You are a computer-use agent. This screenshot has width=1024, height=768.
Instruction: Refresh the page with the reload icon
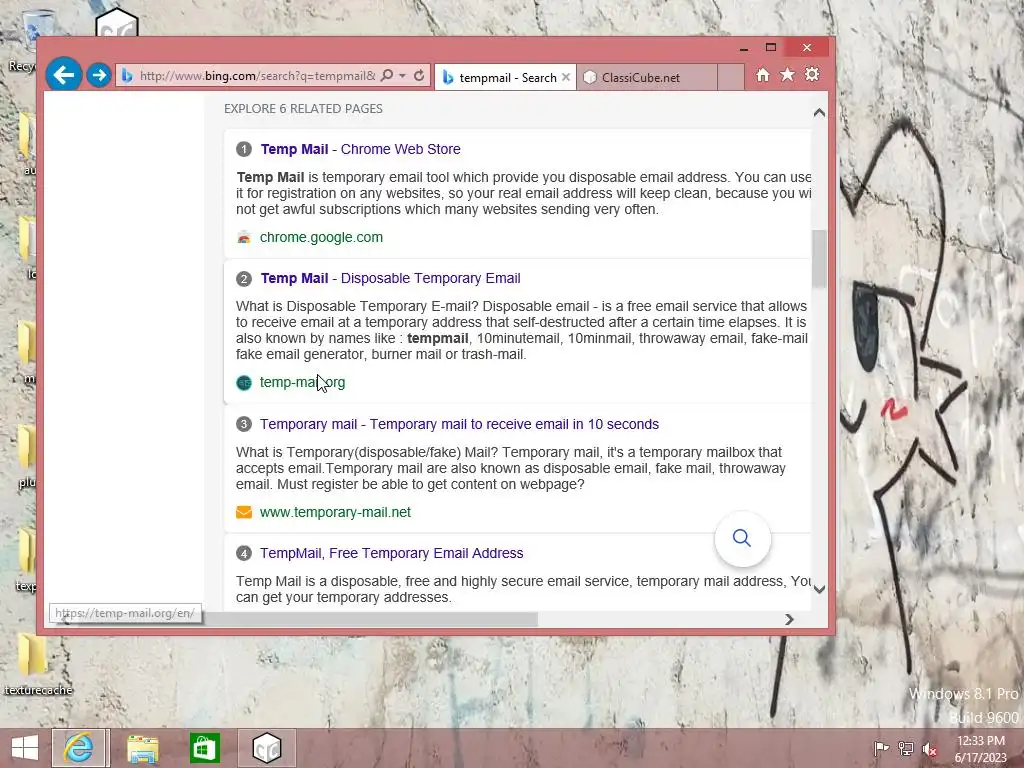(419, 76)
